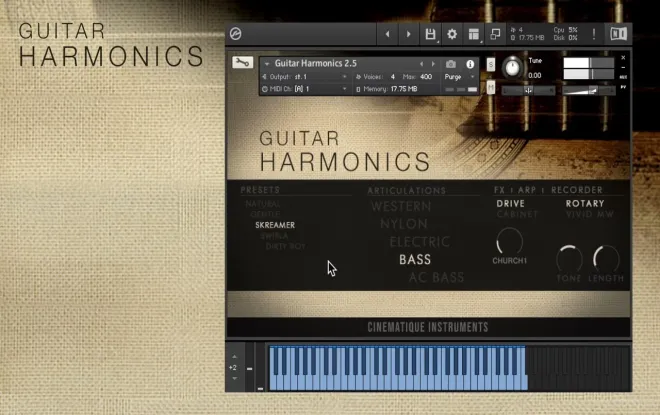Select next preset arrow beside Guitar Harmonics 2.5
The image size is (660, 415).
[433, 64]
